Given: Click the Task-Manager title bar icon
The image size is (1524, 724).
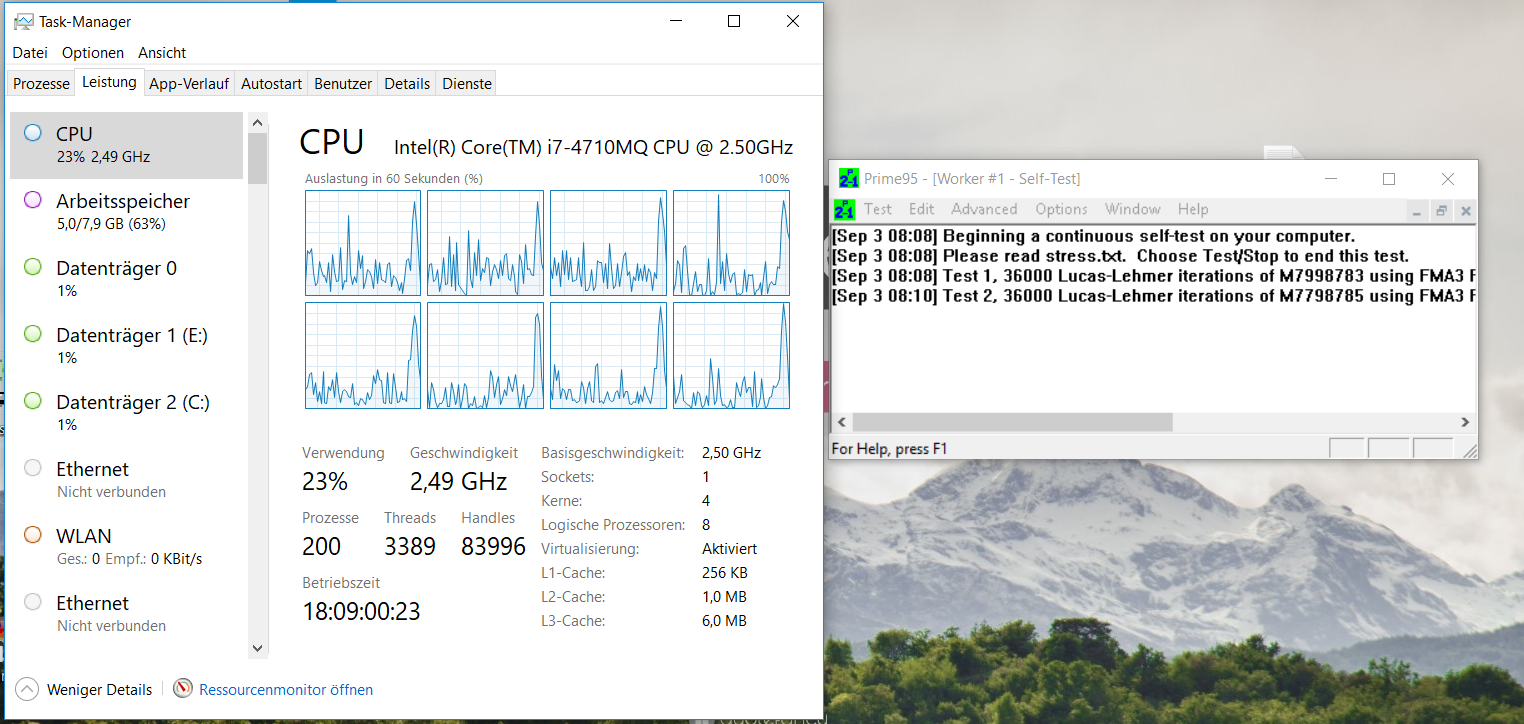Looking at the screenshot, I should [x=23, y=21].
